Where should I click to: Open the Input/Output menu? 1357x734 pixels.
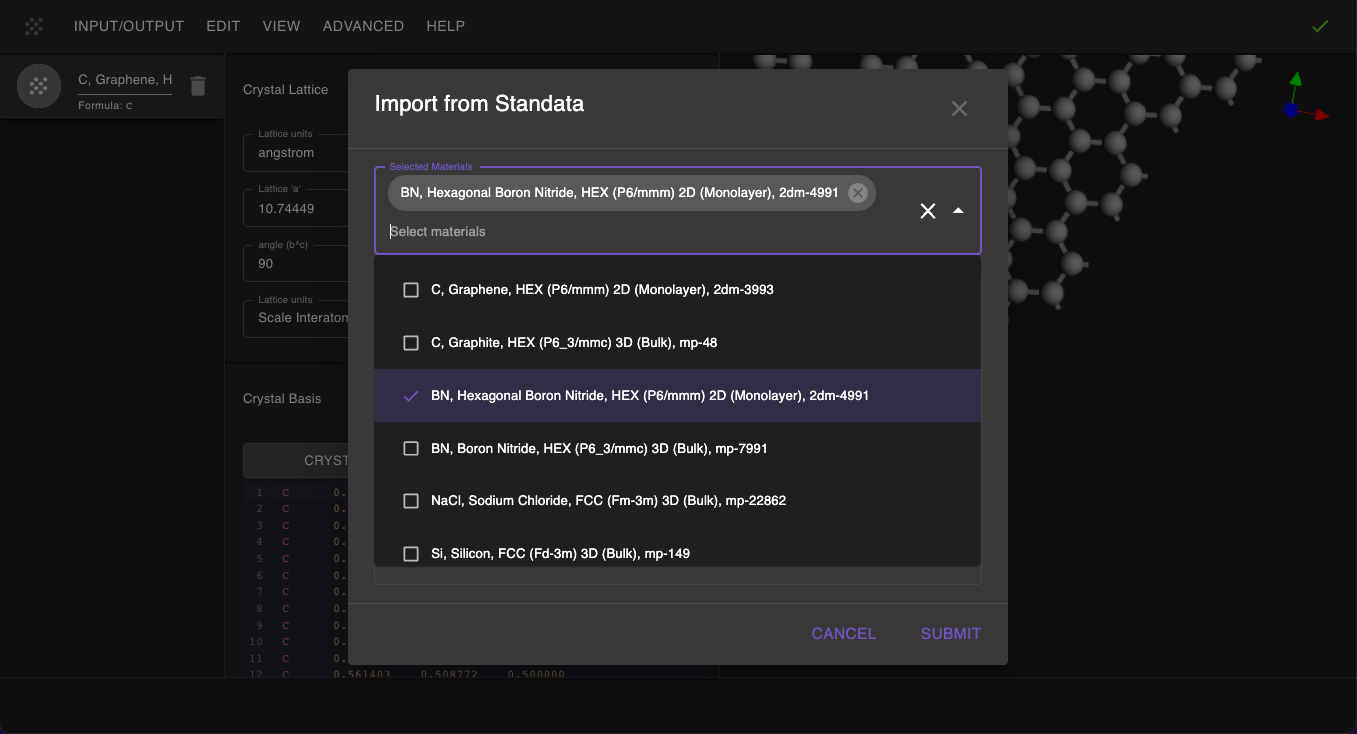coord(129,26)
